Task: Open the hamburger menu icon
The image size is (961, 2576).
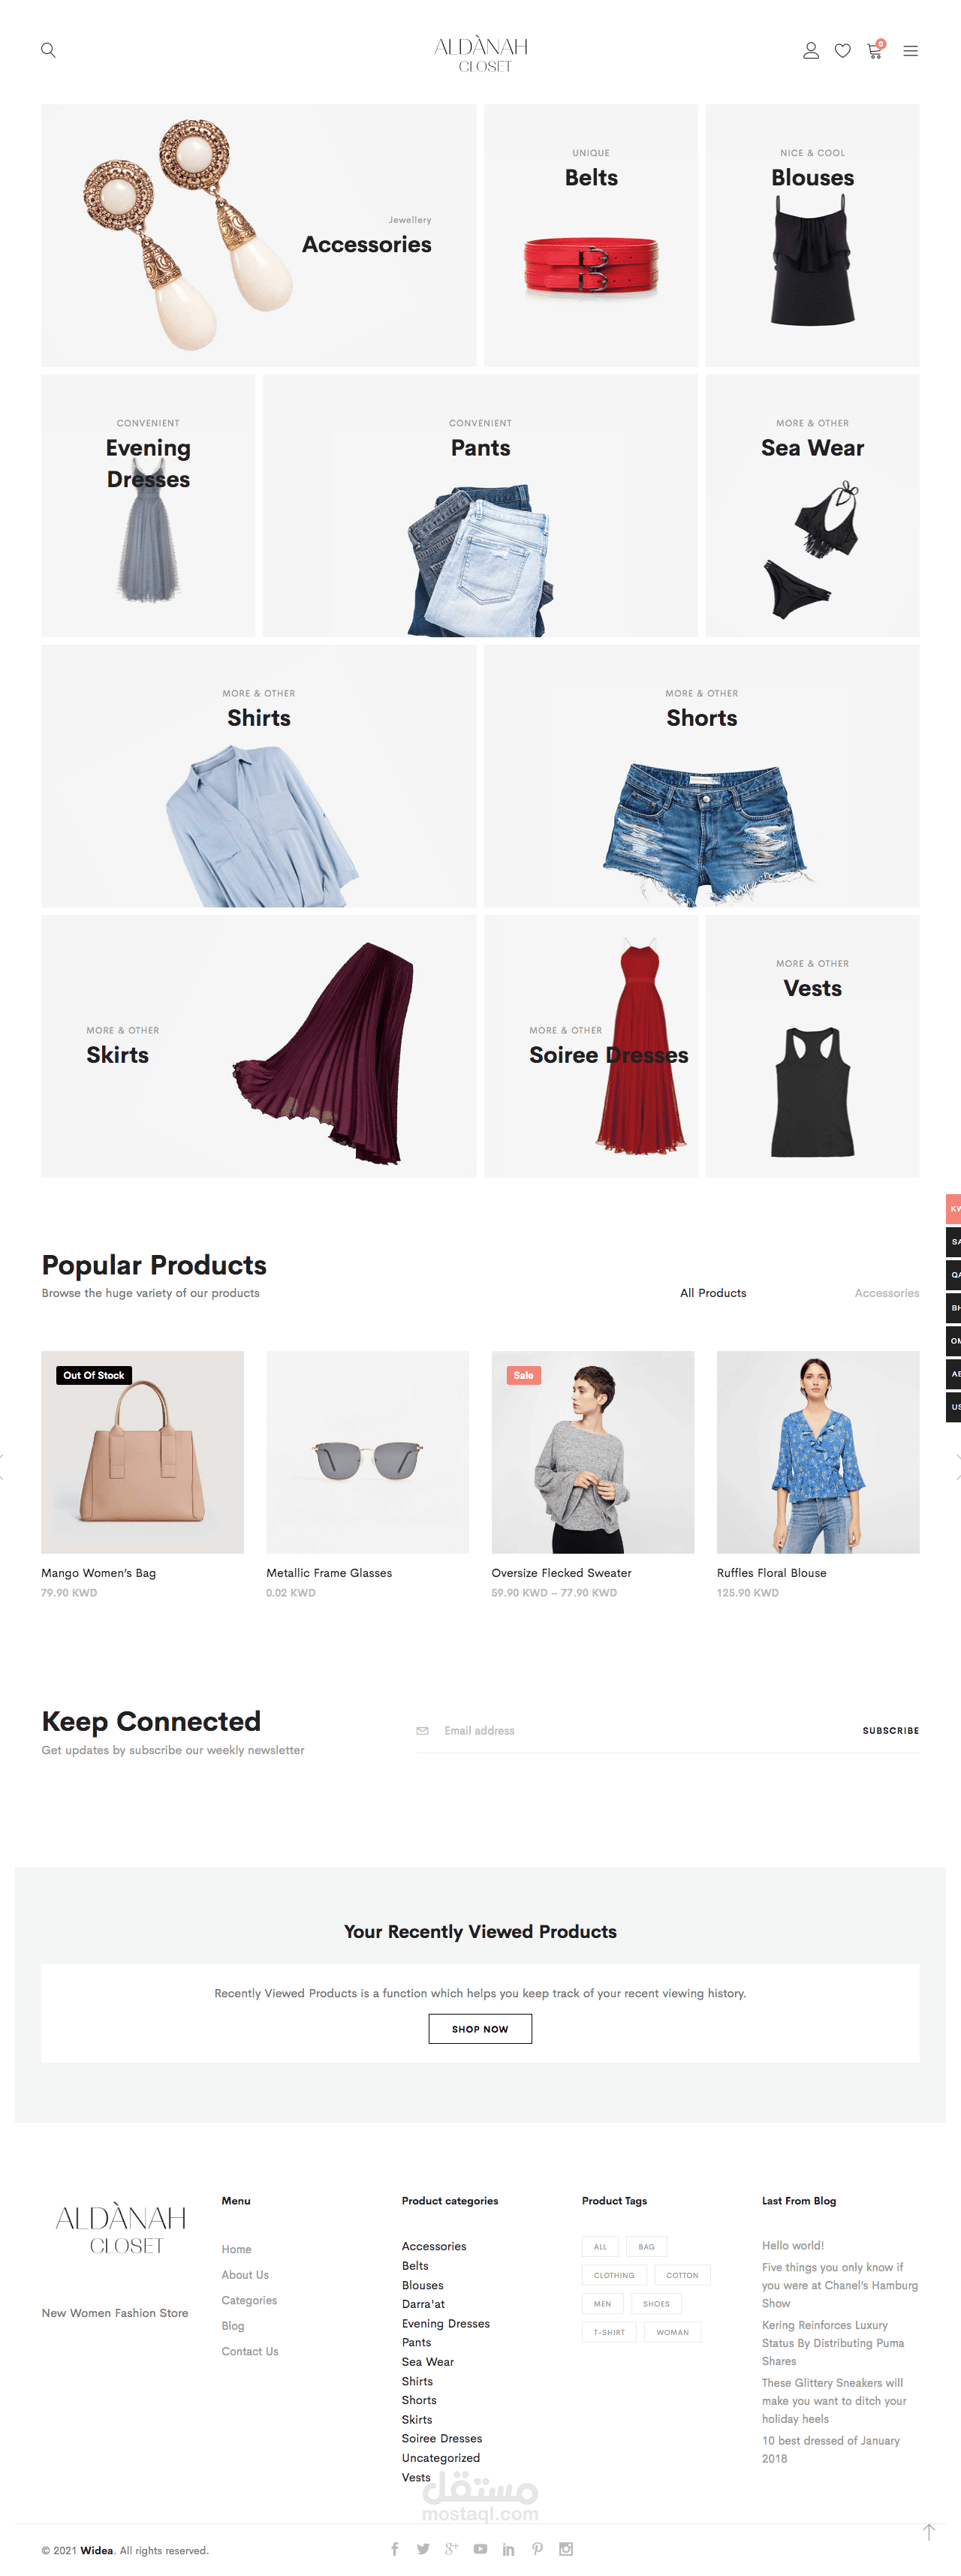Action: pos(910,50)
